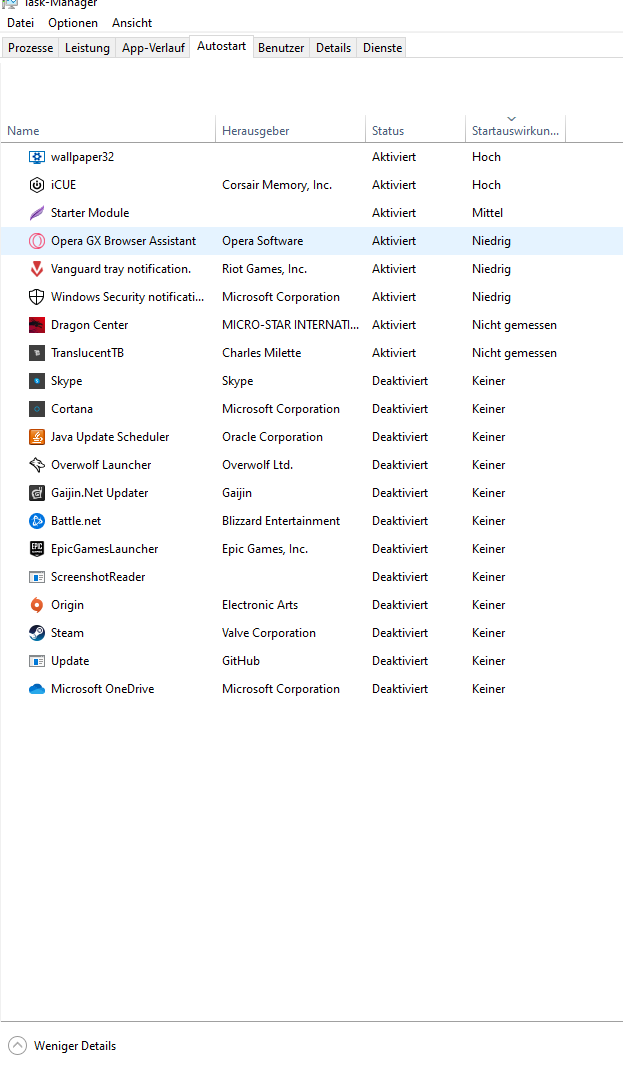Click Charles Milette publisher cell
The width and height of the screenshot is (623, 1070).
point(261,353)
